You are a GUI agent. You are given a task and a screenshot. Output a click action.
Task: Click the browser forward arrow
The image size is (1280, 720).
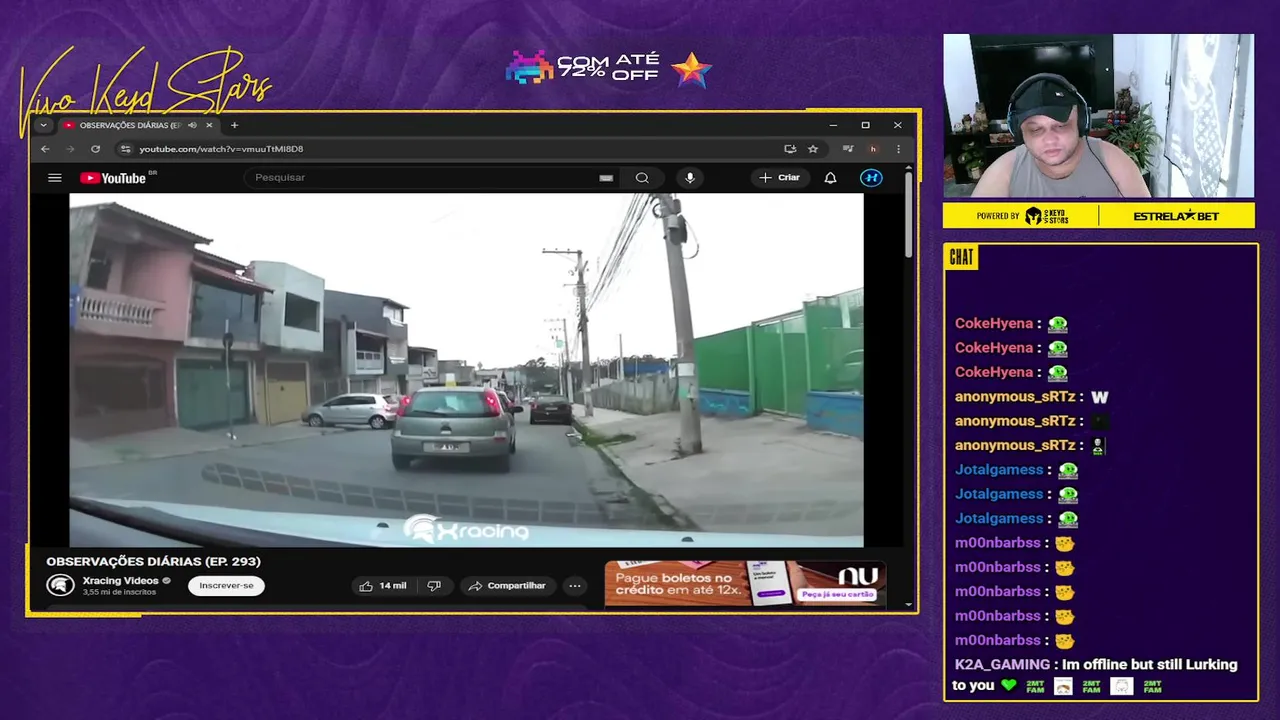(x=70, y=149)
